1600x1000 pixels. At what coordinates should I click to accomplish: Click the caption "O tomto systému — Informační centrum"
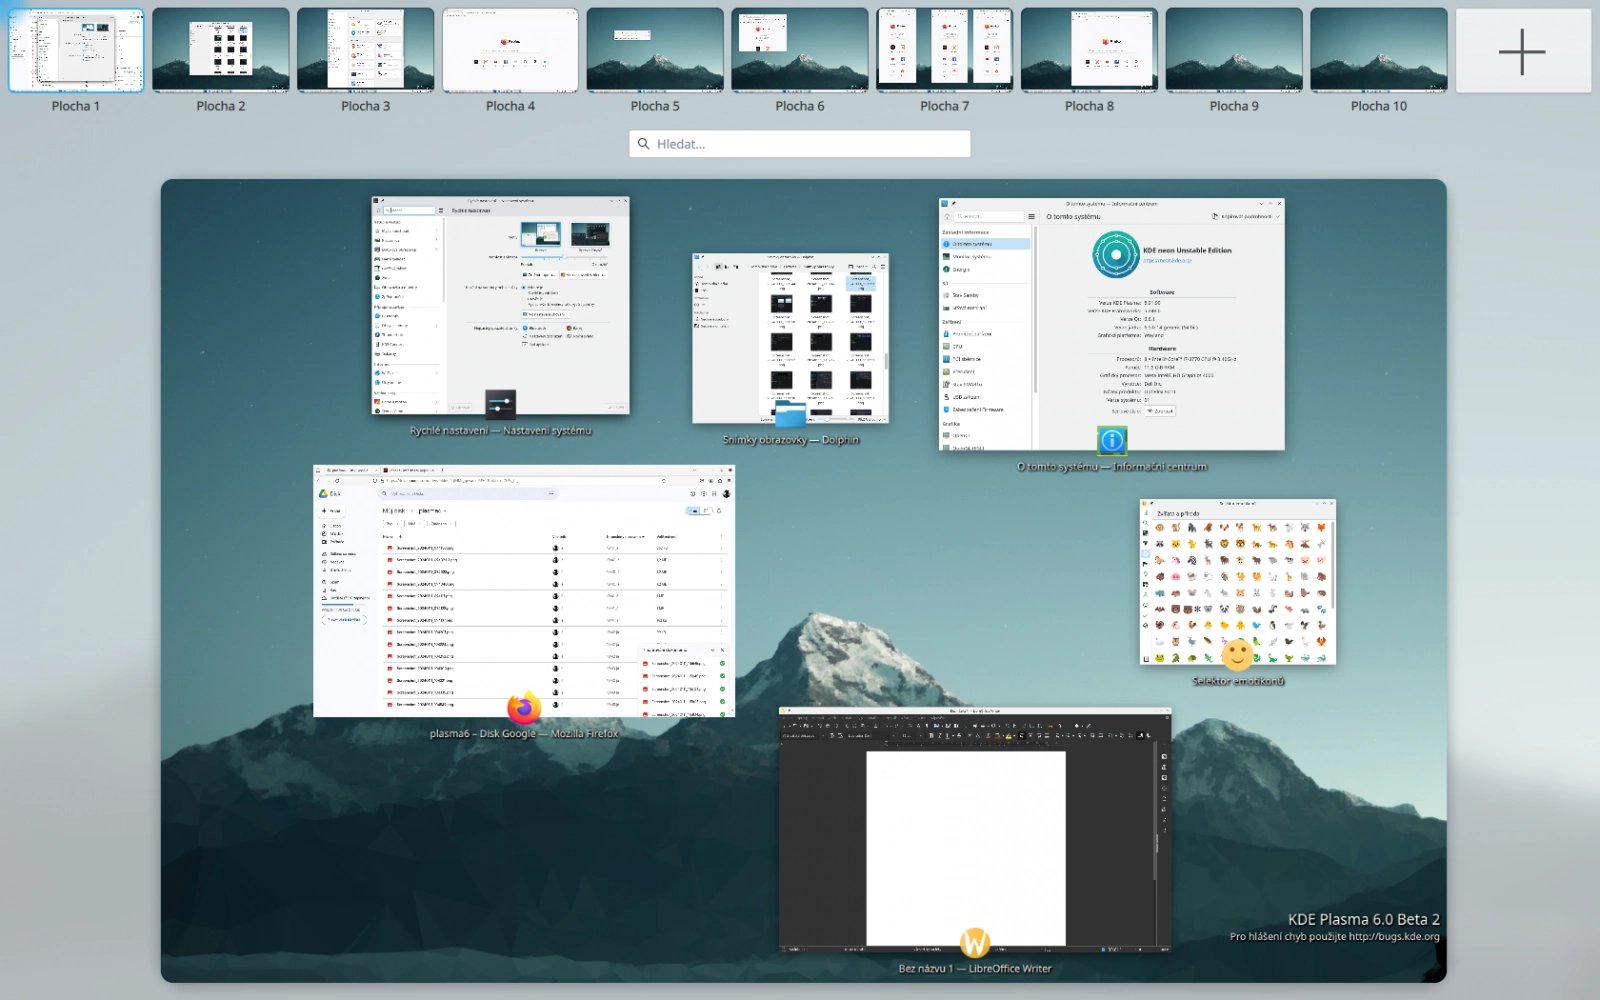1112,467
